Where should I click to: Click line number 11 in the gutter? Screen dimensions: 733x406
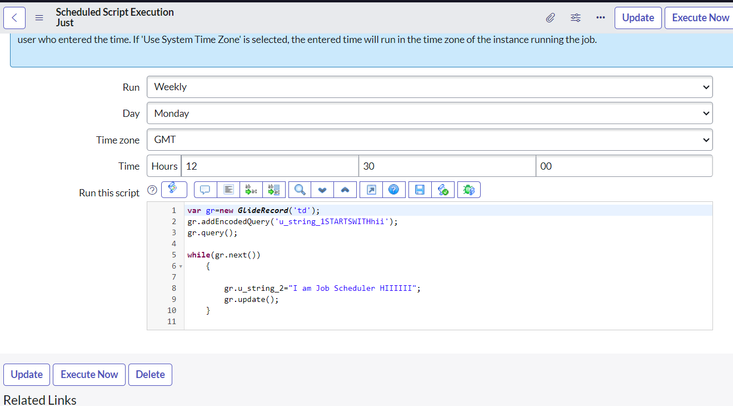tap(172, 322)
